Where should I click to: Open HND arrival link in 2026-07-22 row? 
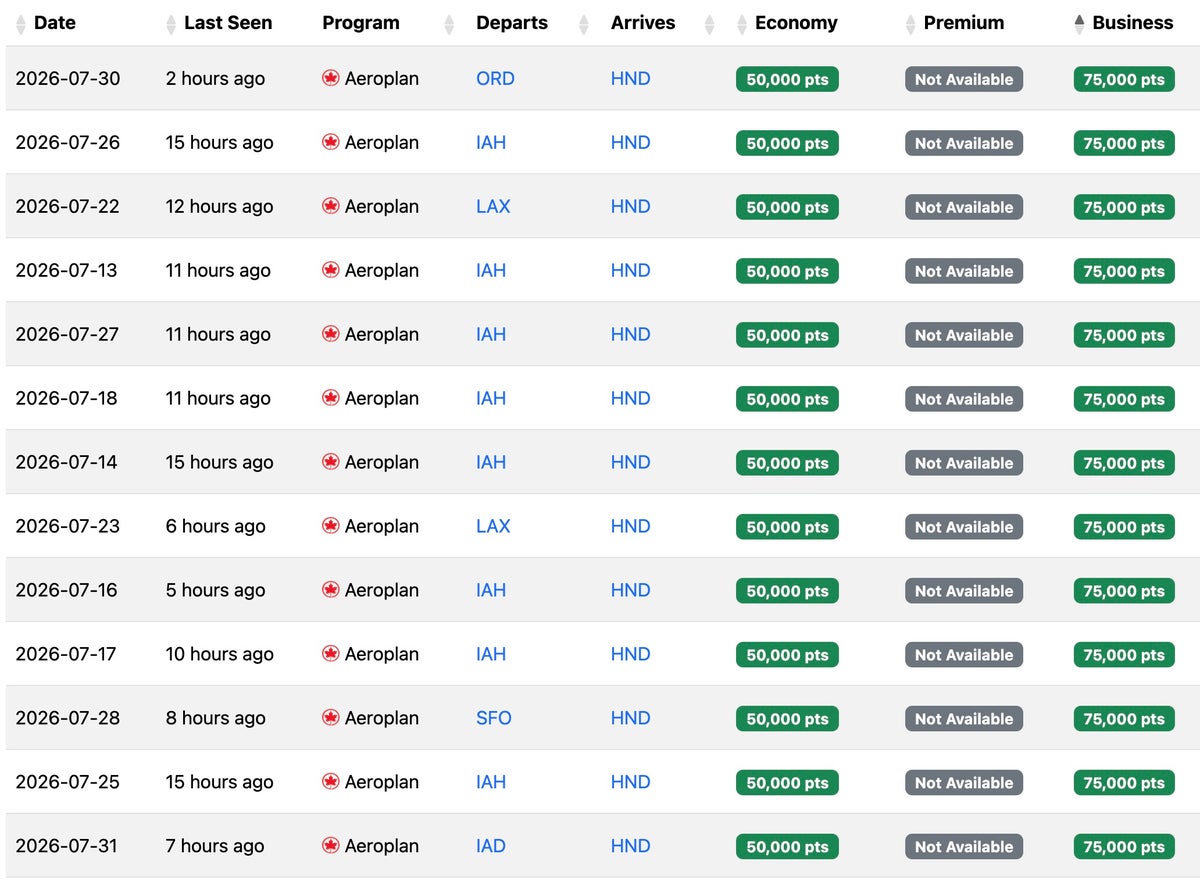coord(631,206)
